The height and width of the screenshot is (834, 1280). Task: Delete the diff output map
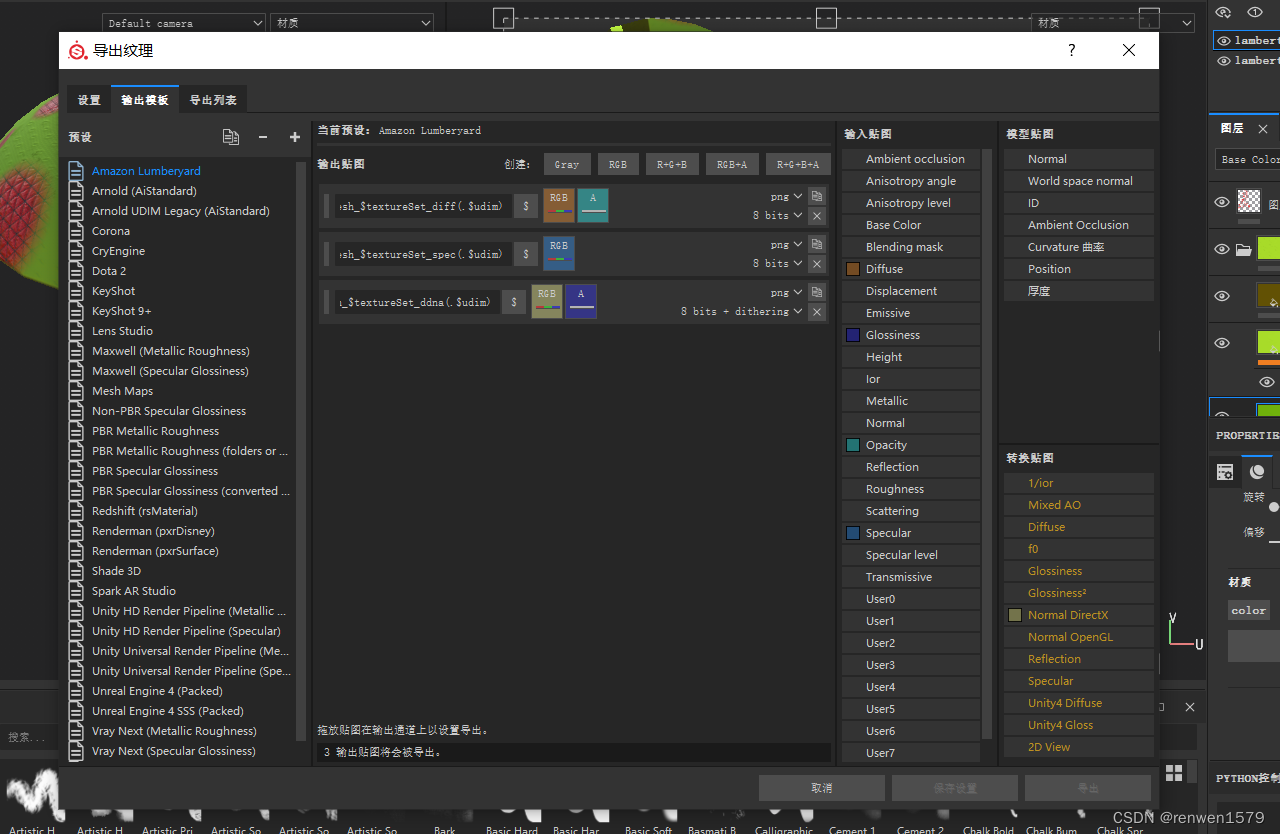[817, 215]
